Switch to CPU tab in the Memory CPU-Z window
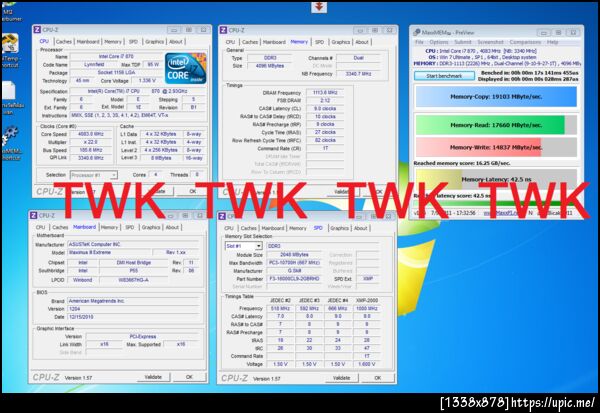The width and height of the screenshot is (600, 413). pyautogui.click(x=230, y=42)
